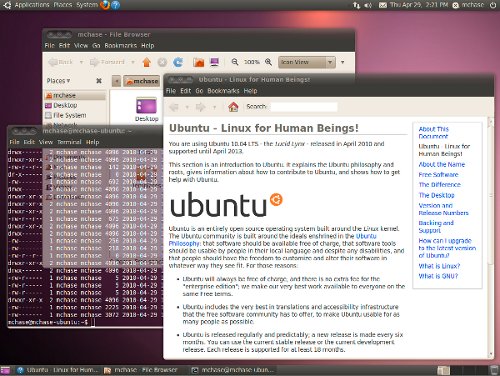Viewport: 500px width, 376px height.
Task: Open Back history dropdown in Help window
Action: tap(187, 107)
